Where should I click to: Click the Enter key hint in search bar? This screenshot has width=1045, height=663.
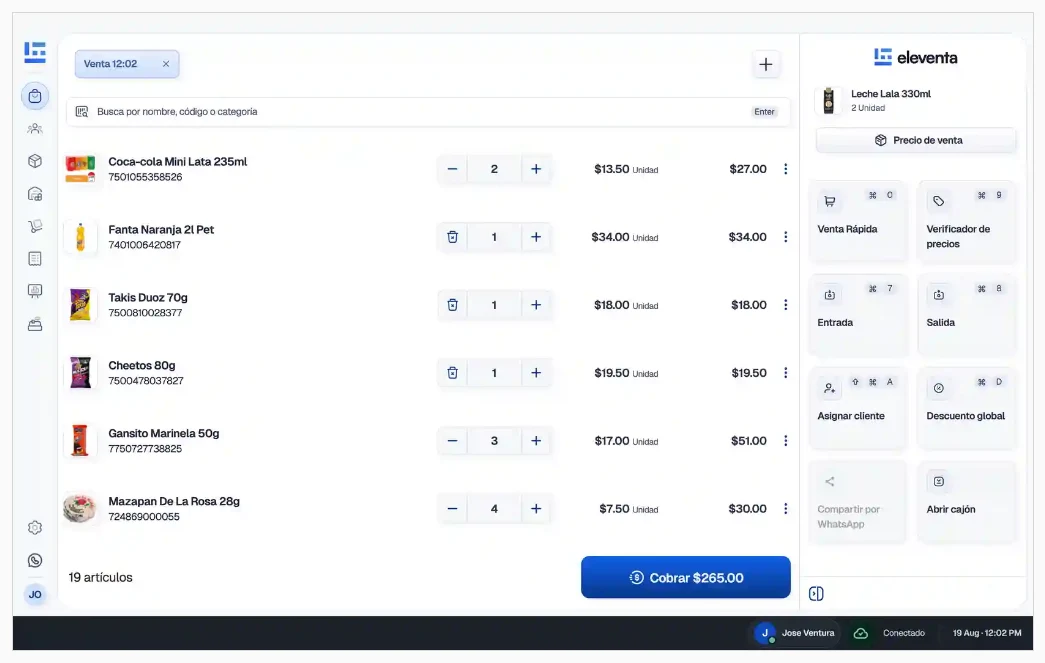[764, 112]
